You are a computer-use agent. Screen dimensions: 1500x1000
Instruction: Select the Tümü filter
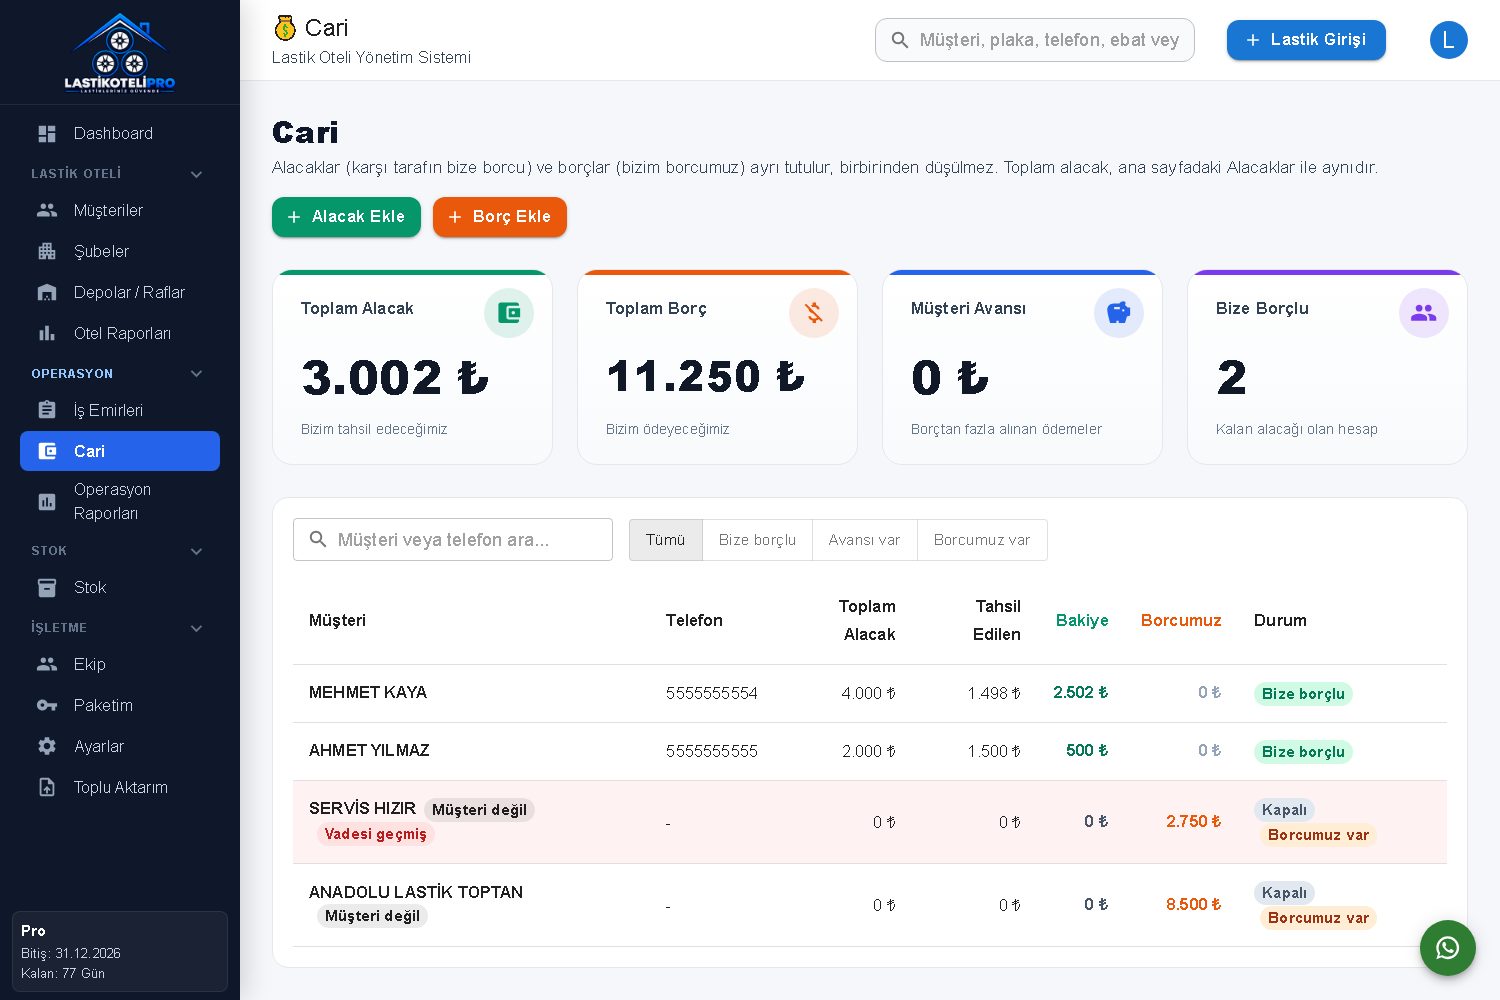click(666, 540)
